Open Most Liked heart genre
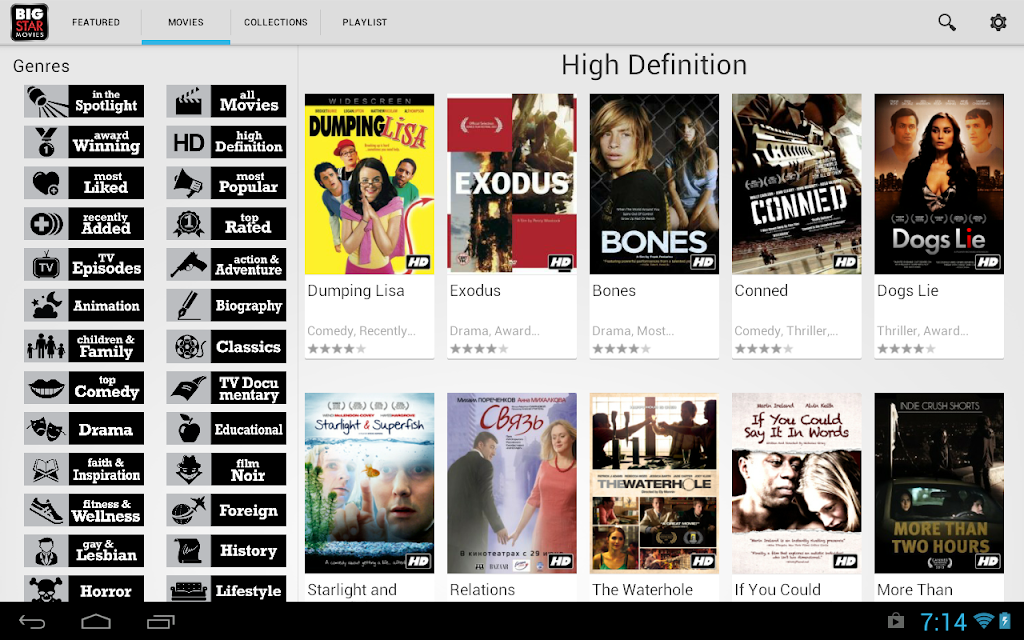The image size is (1024, 640). pos(84,183)
